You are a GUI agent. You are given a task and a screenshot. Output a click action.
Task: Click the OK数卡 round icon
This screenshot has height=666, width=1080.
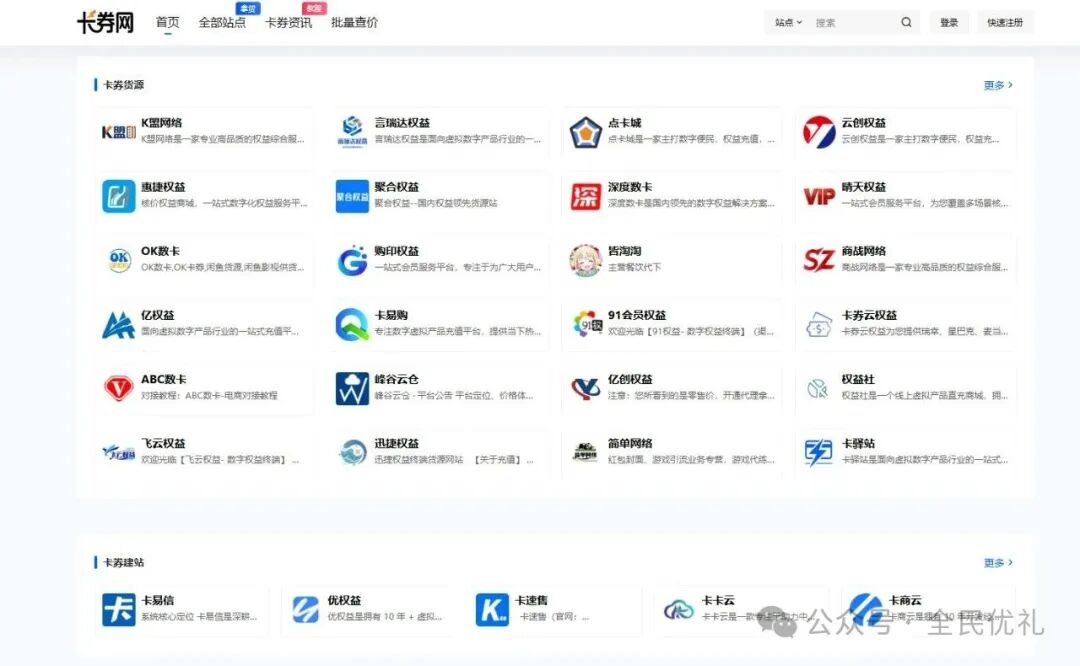(119, 260)
